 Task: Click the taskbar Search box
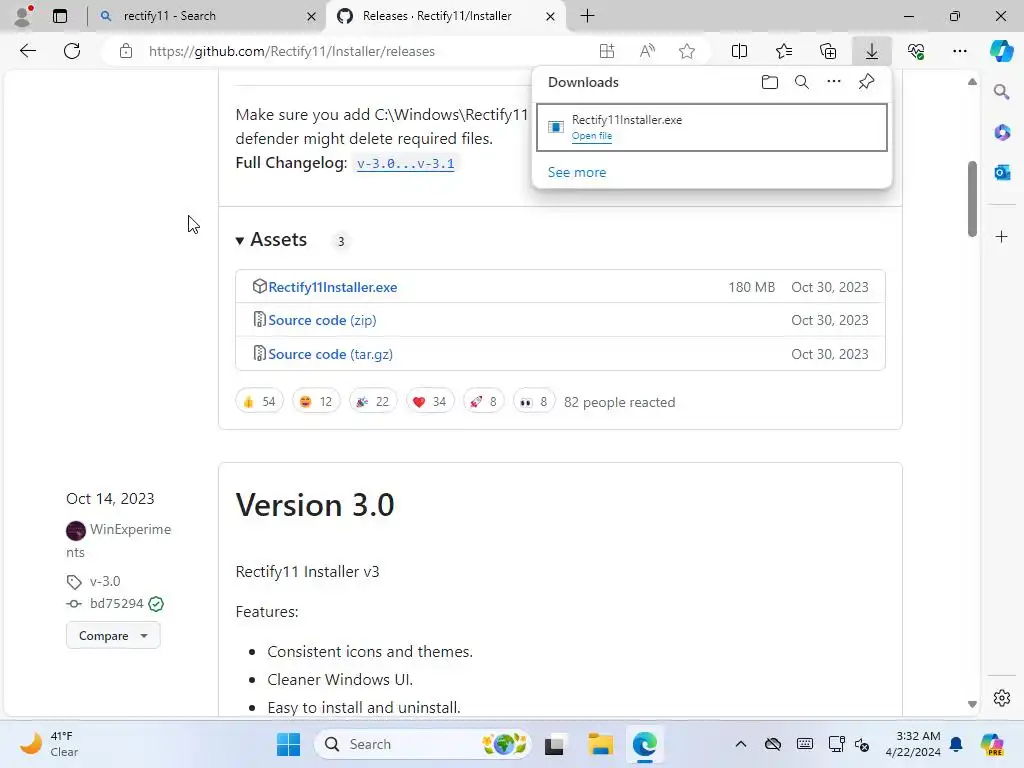pos(422,744)
